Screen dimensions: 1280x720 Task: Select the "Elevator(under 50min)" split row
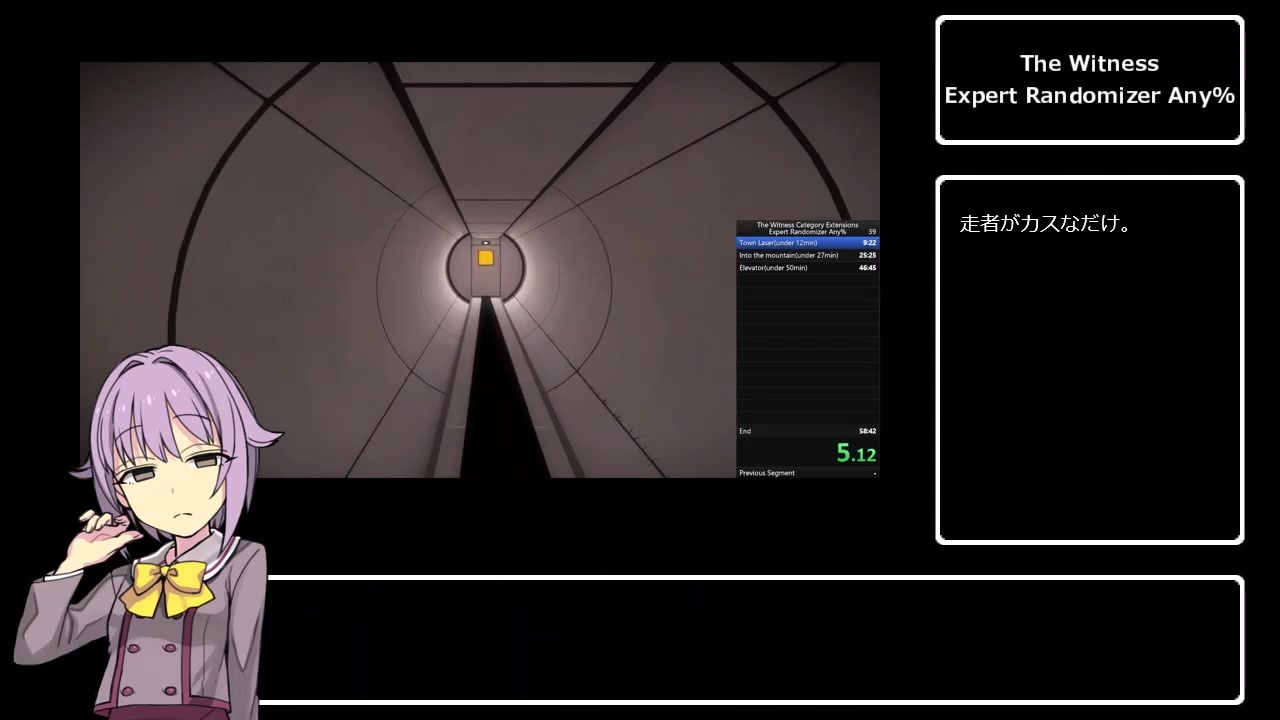(808, 268)
